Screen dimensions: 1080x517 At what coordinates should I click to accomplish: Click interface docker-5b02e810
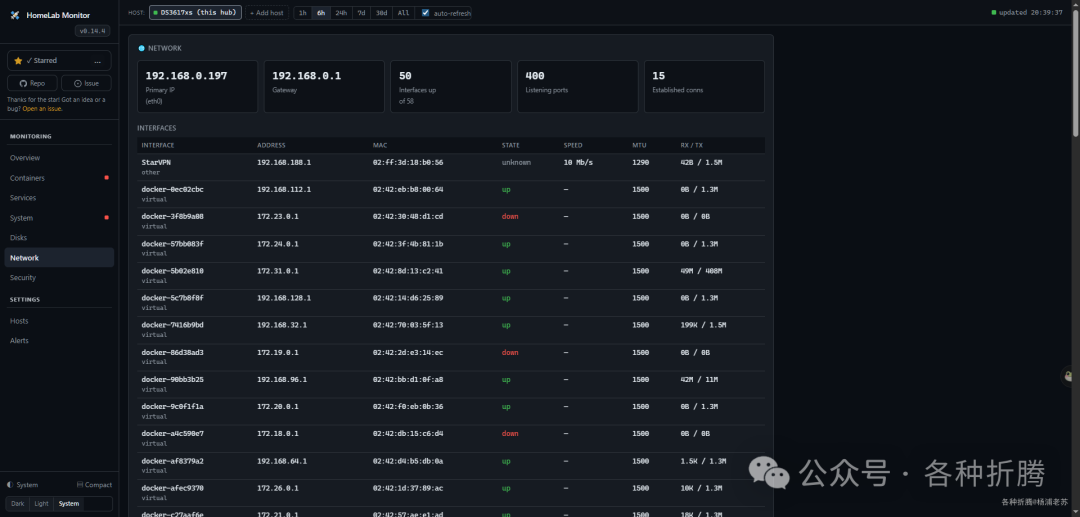coord(172,271)
